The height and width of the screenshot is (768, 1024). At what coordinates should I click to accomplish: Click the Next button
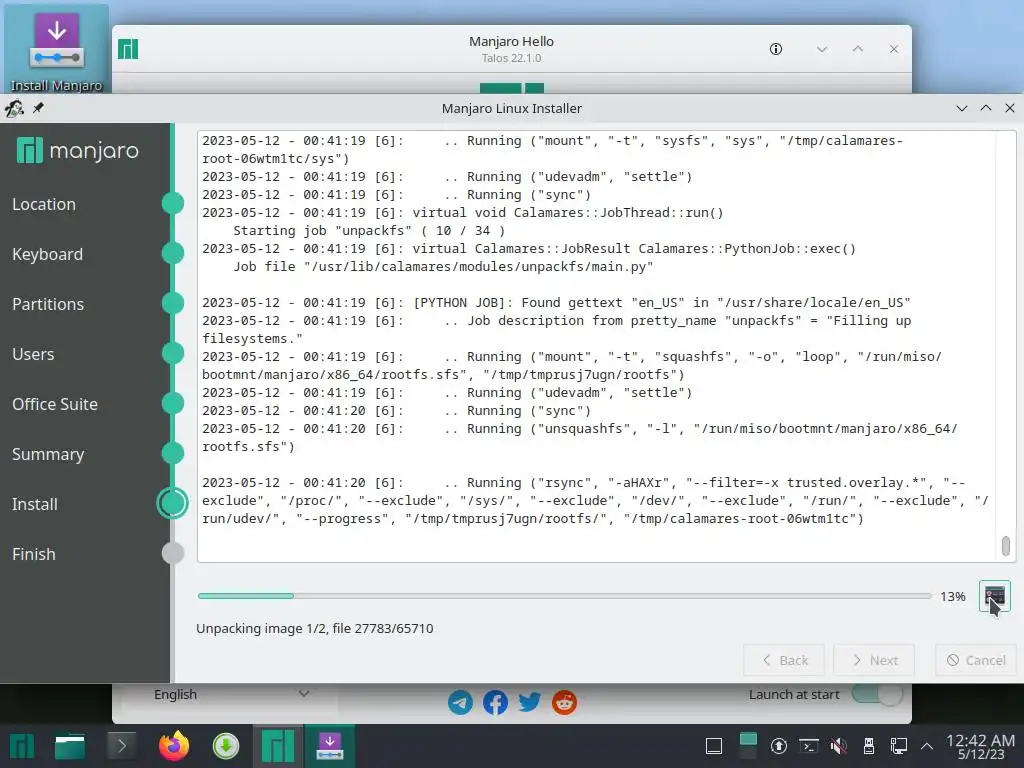(x=874, y=660)
